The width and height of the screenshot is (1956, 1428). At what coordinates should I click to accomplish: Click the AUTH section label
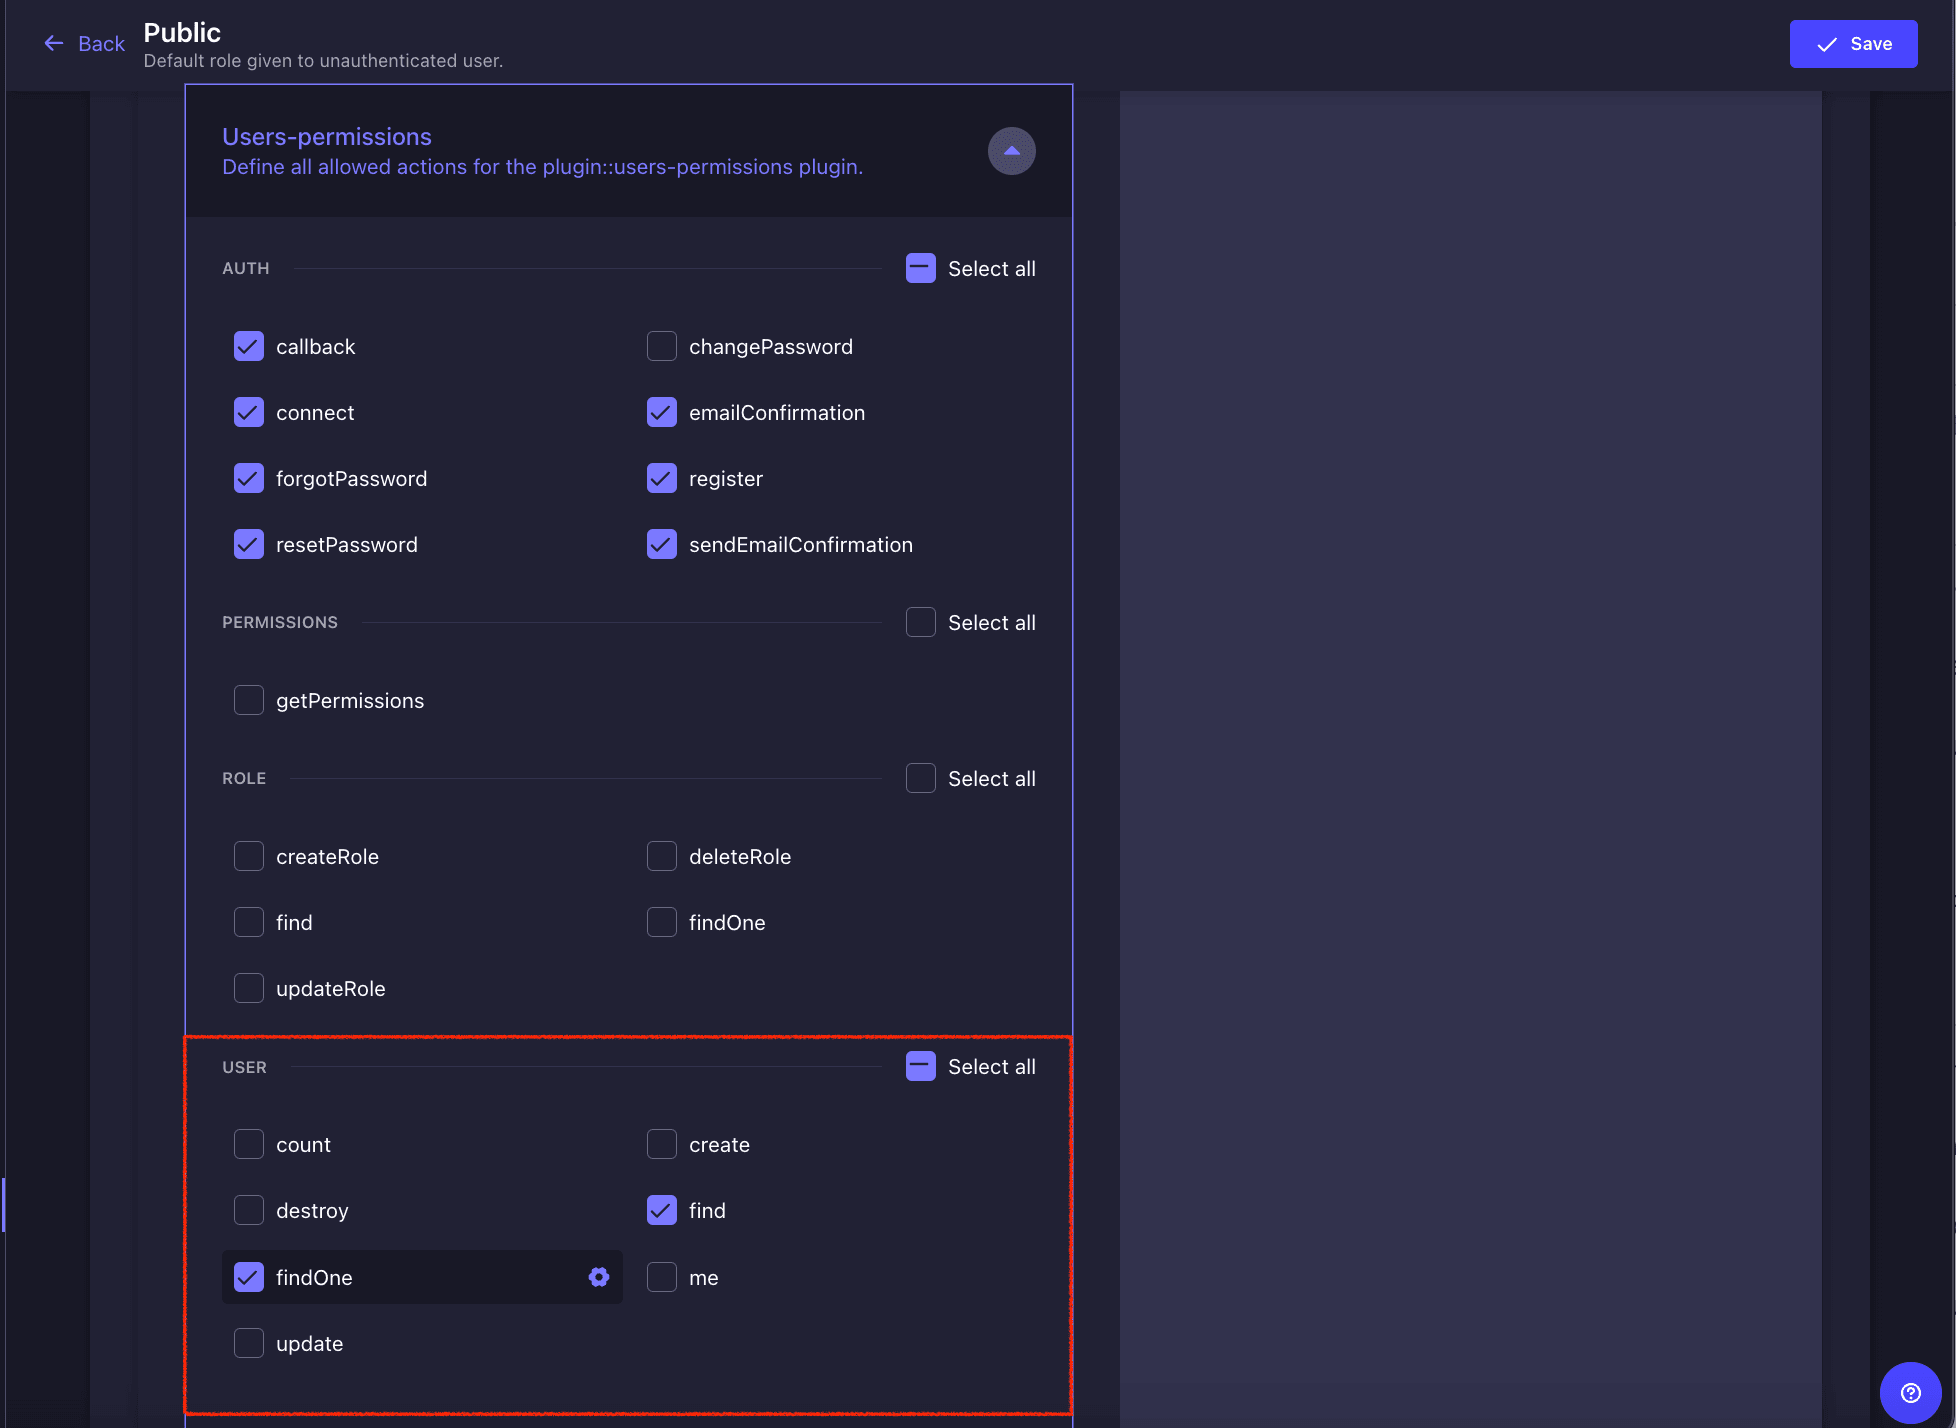(246, 268)
